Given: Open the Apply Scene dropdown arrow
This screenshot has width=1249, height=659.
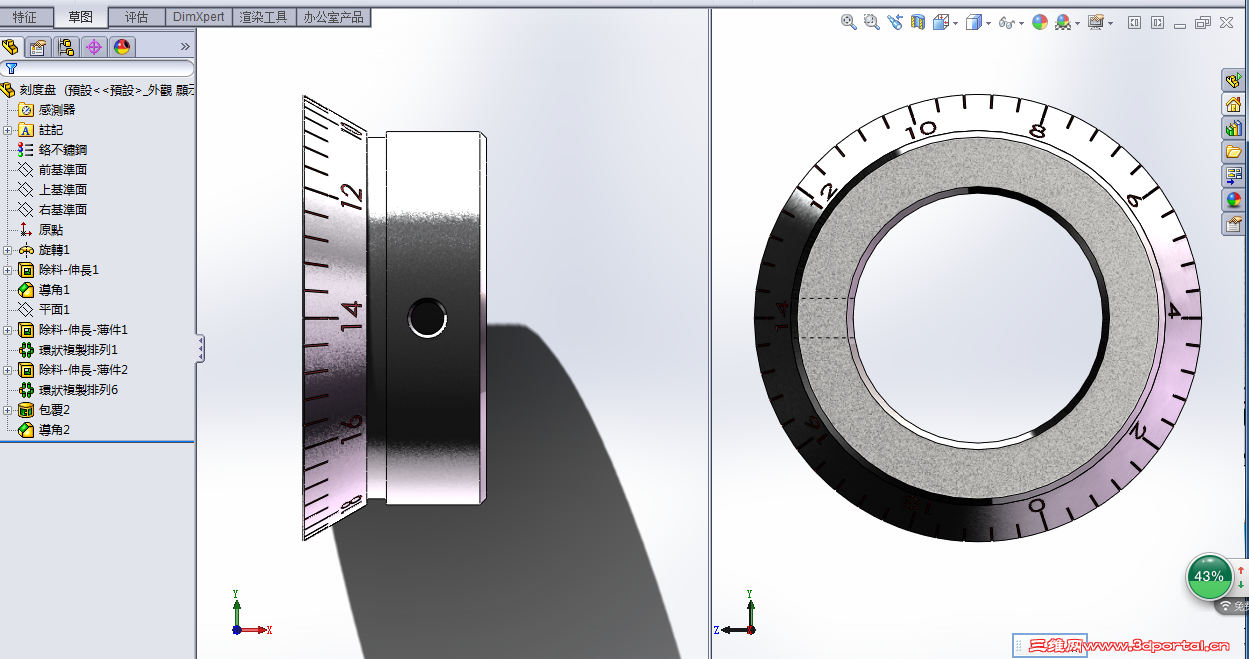Looking at the screenshot, I should [x=1078, y=23].
